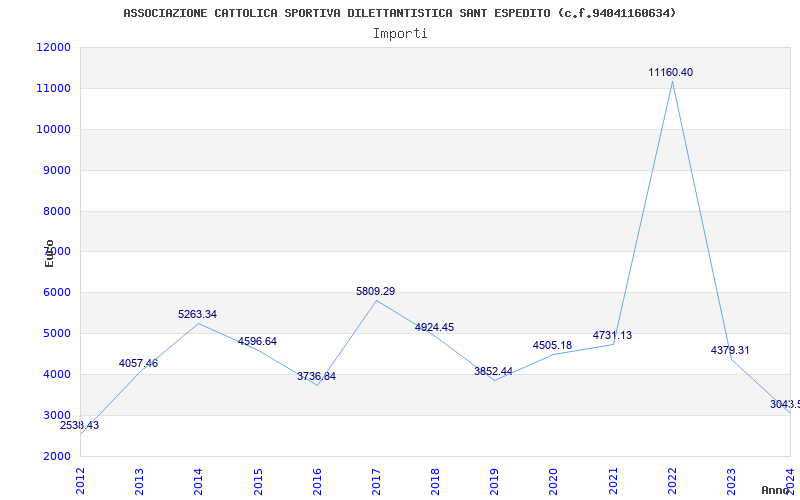Click the Euro y-axis title
The width and height of the screenshot is (800, 500).
point(49,253)
